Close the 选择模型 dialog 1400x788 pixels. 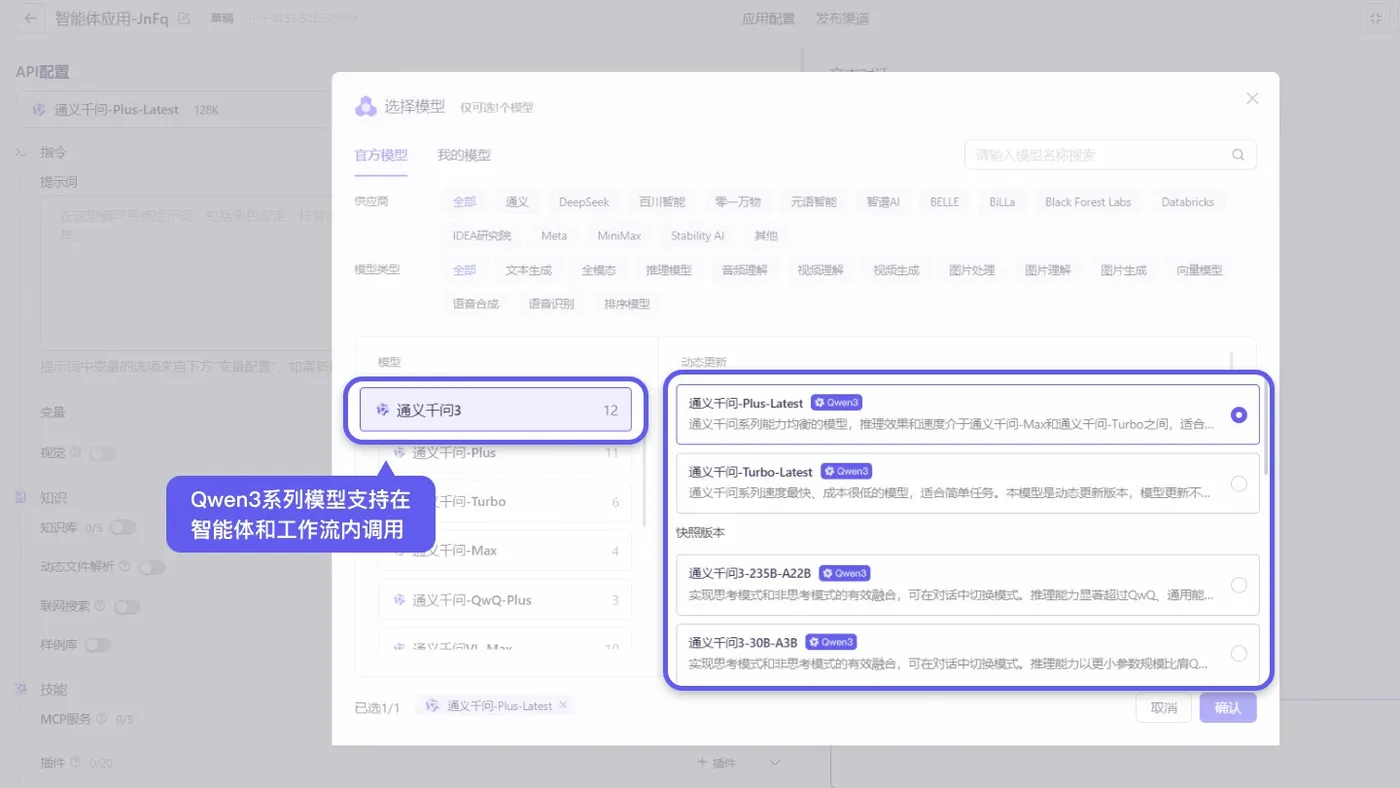point(1252,98)
